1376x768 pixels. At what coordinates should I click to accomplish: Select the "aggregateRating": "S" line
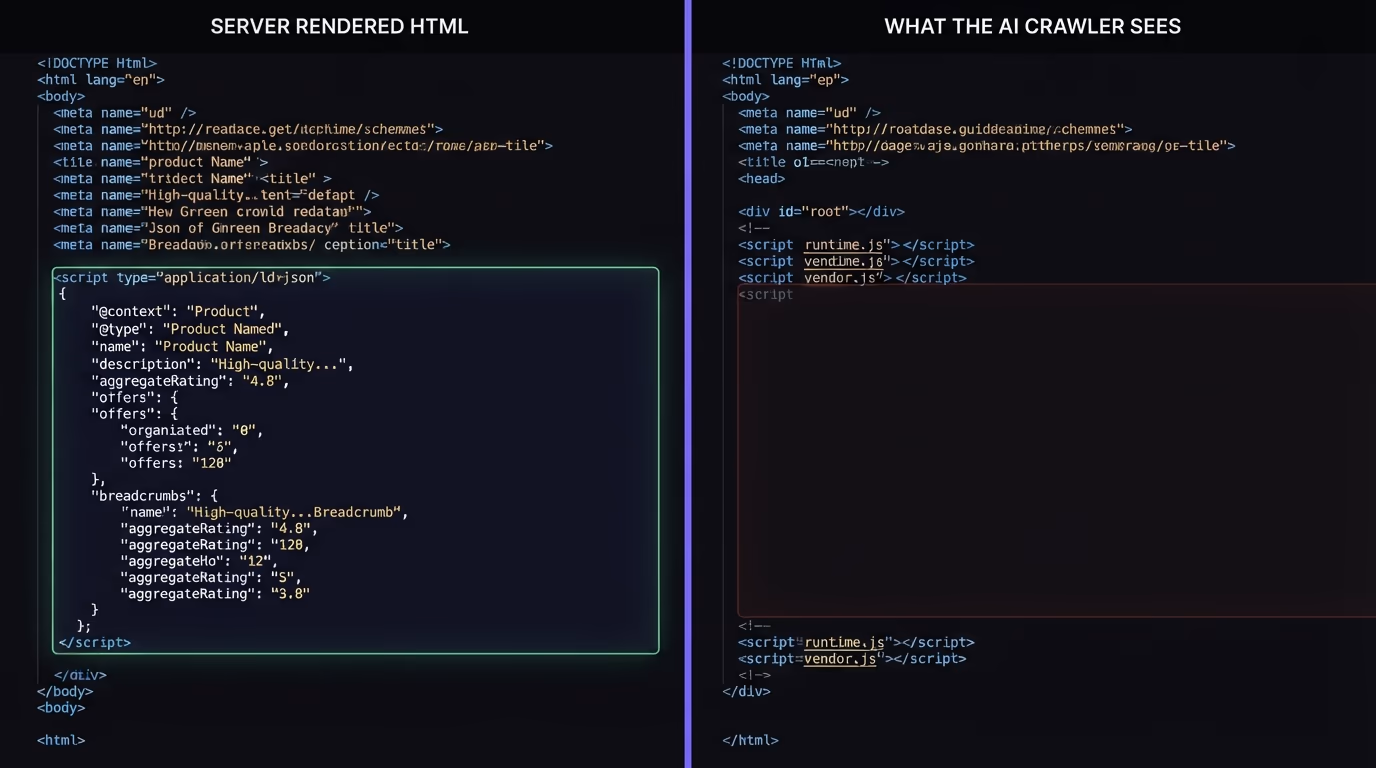(x=211, y=577)
